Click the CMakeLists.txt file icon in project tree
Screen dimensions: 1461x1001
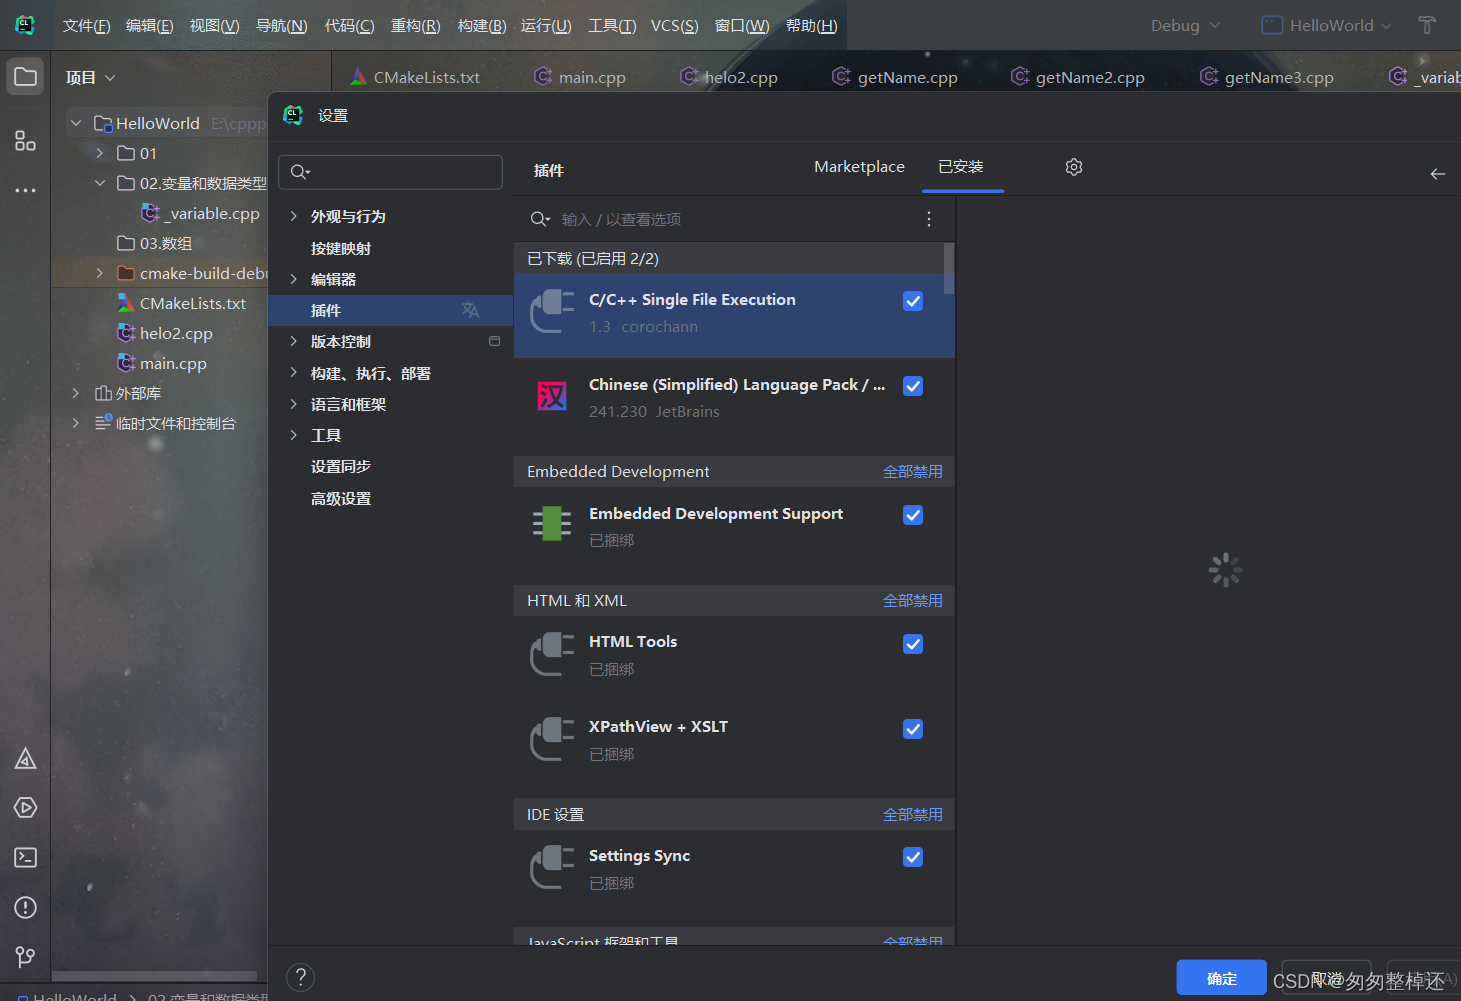126,303
